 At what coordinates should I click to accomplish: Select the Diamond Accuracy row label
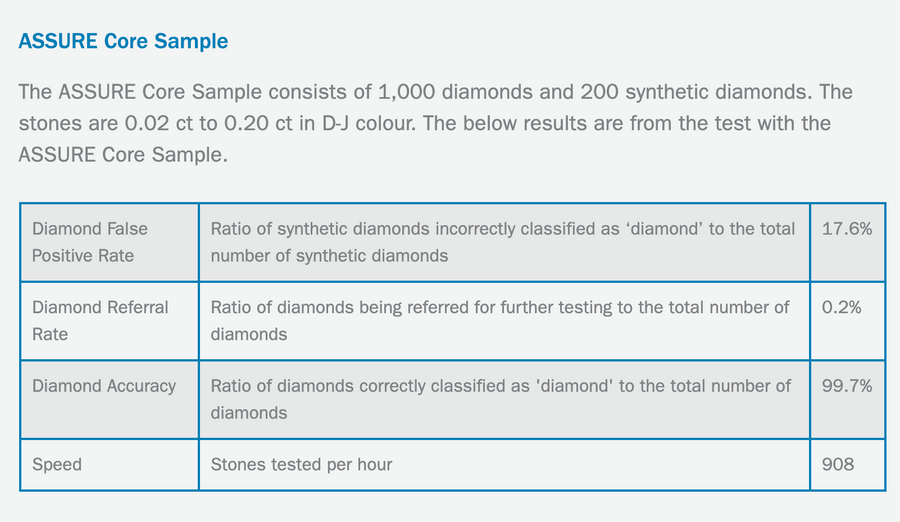[104, 386]
